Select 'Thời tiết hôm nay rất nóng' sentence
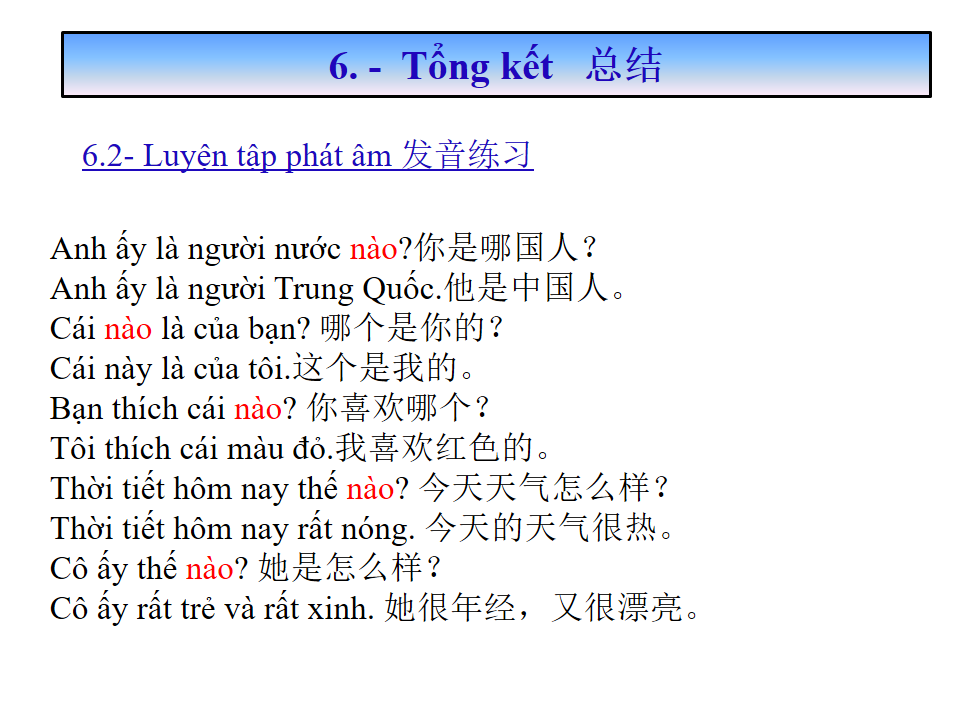This screenshot has height=720, width=960. pyautogui.click(x=232, y=529)
